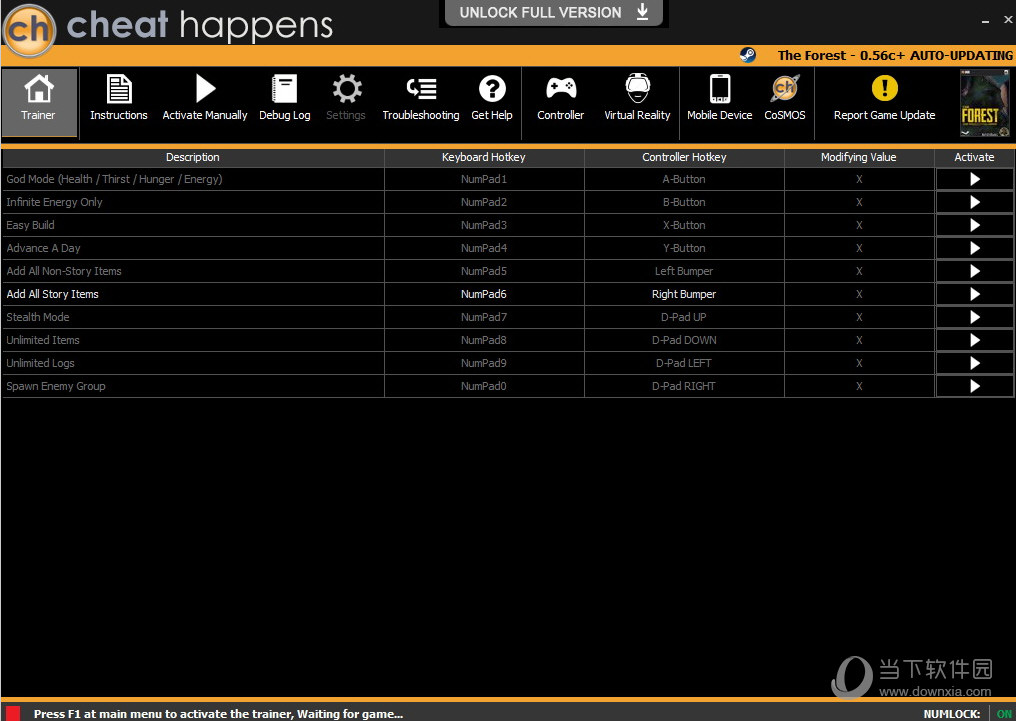This screenshot has width=1016, height=721.
Task: Activate Stealth Mode cheat
Action: (975, 317)
